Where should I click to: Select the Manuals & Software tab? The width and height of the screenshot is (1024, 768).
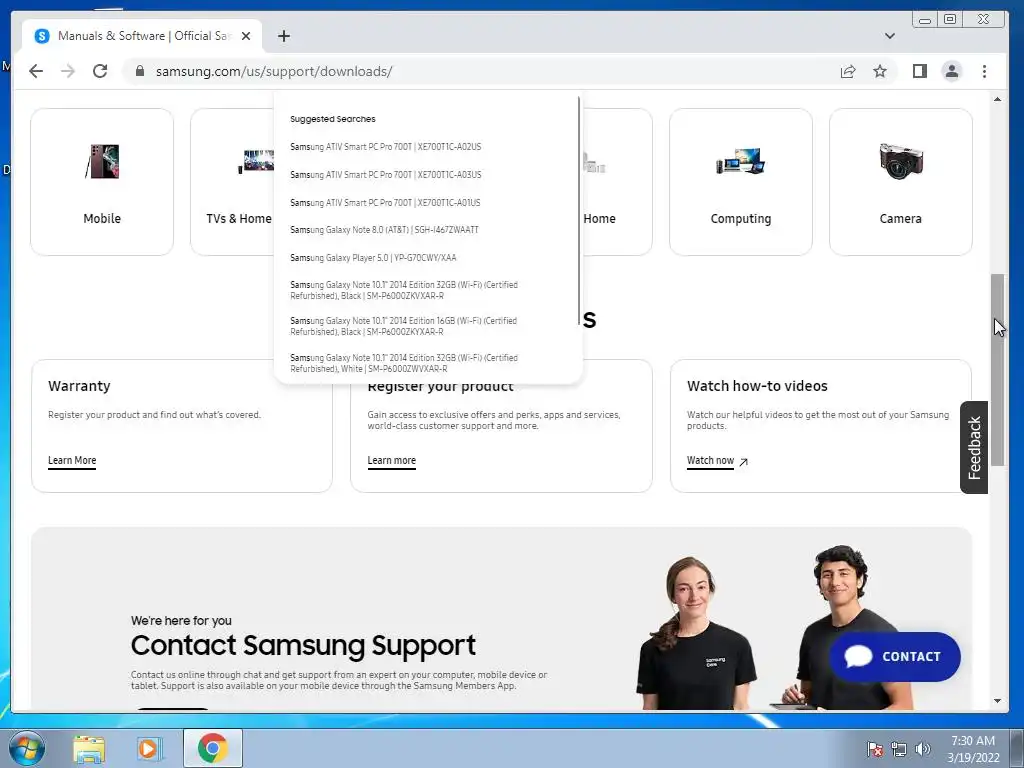coord(142,36)
